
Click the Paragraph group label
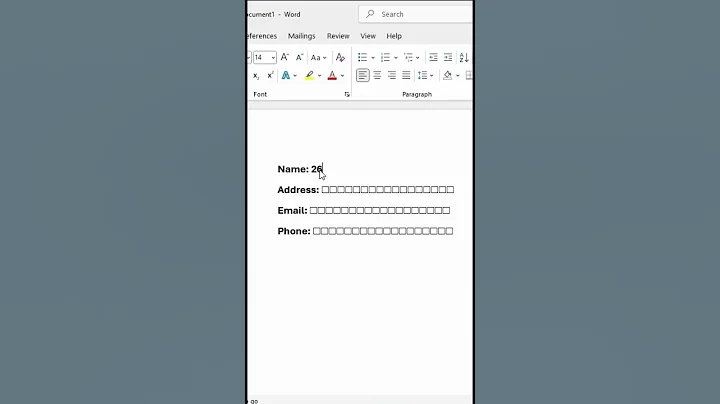click(417, 94)
